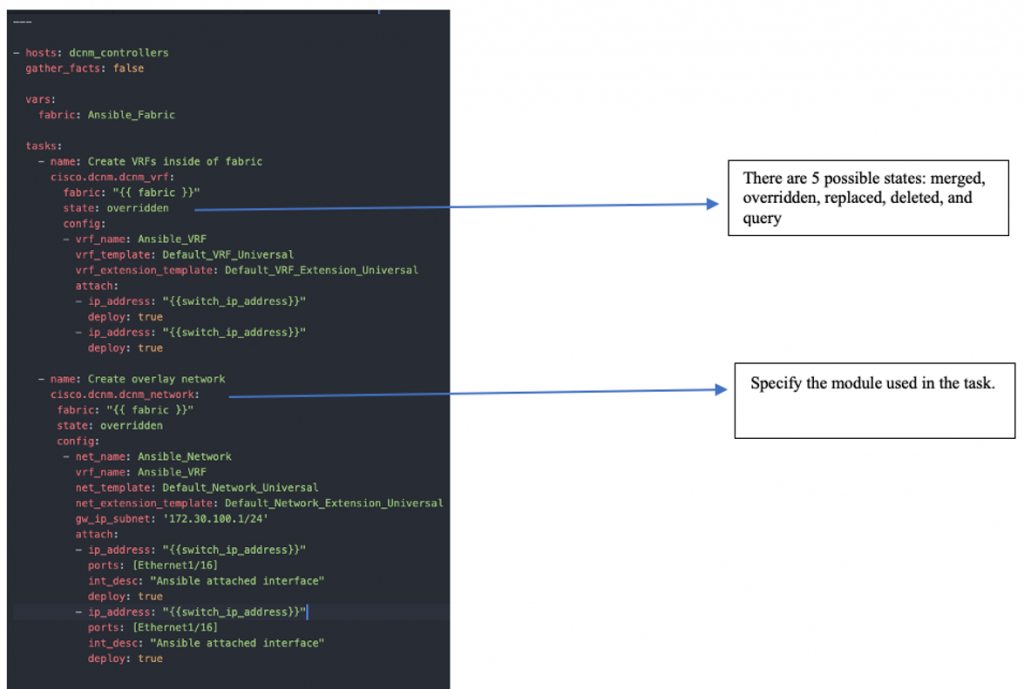Click the Default_Network_Extension_Universal value
Viewport: 1024px width, 689px height.
pos(333,503)
